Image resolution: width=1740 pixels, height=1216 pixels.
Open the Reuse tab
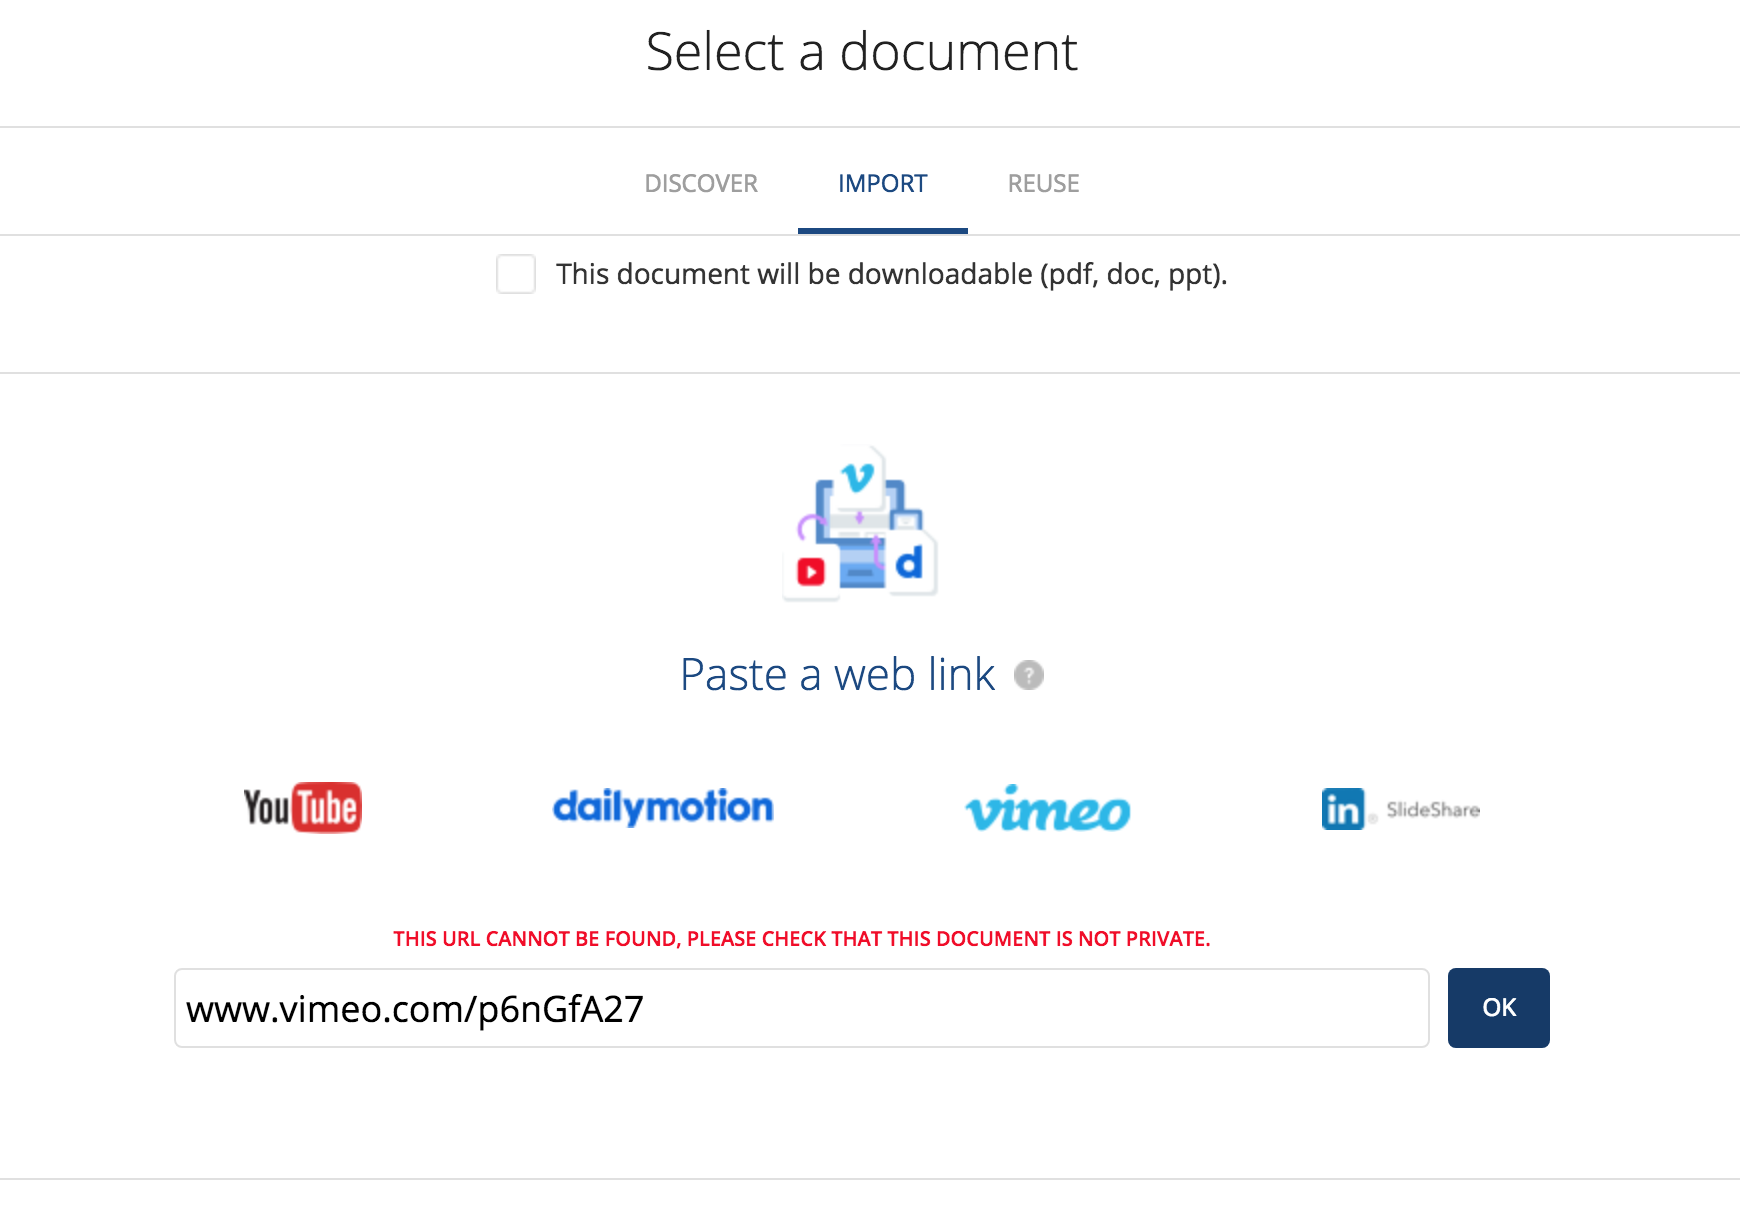tap(1043, 184)
